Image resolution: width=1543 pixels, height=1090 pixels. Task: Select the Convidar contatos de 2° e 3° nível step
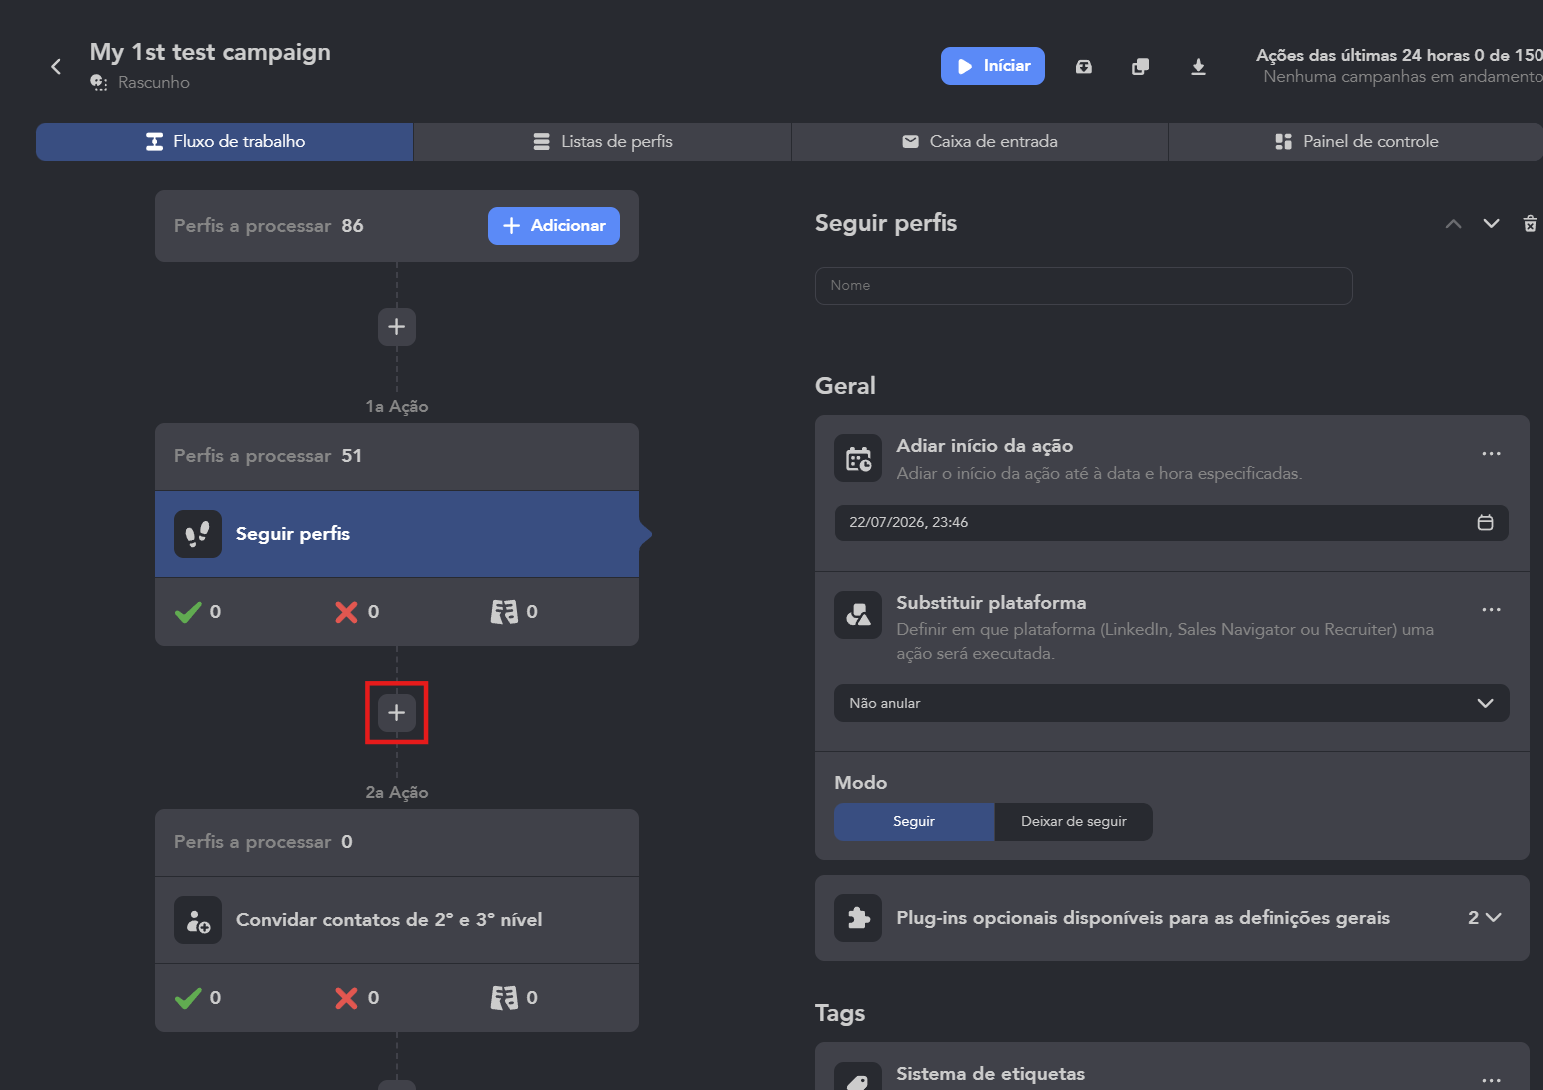pos(397,920)
